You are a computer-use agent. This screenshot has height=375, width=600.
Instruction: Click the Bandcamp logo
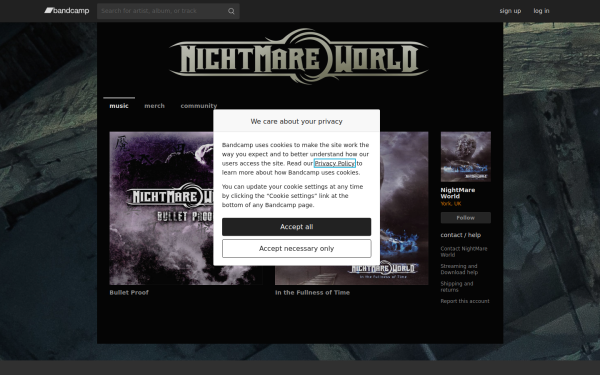[x=67, y=11]
